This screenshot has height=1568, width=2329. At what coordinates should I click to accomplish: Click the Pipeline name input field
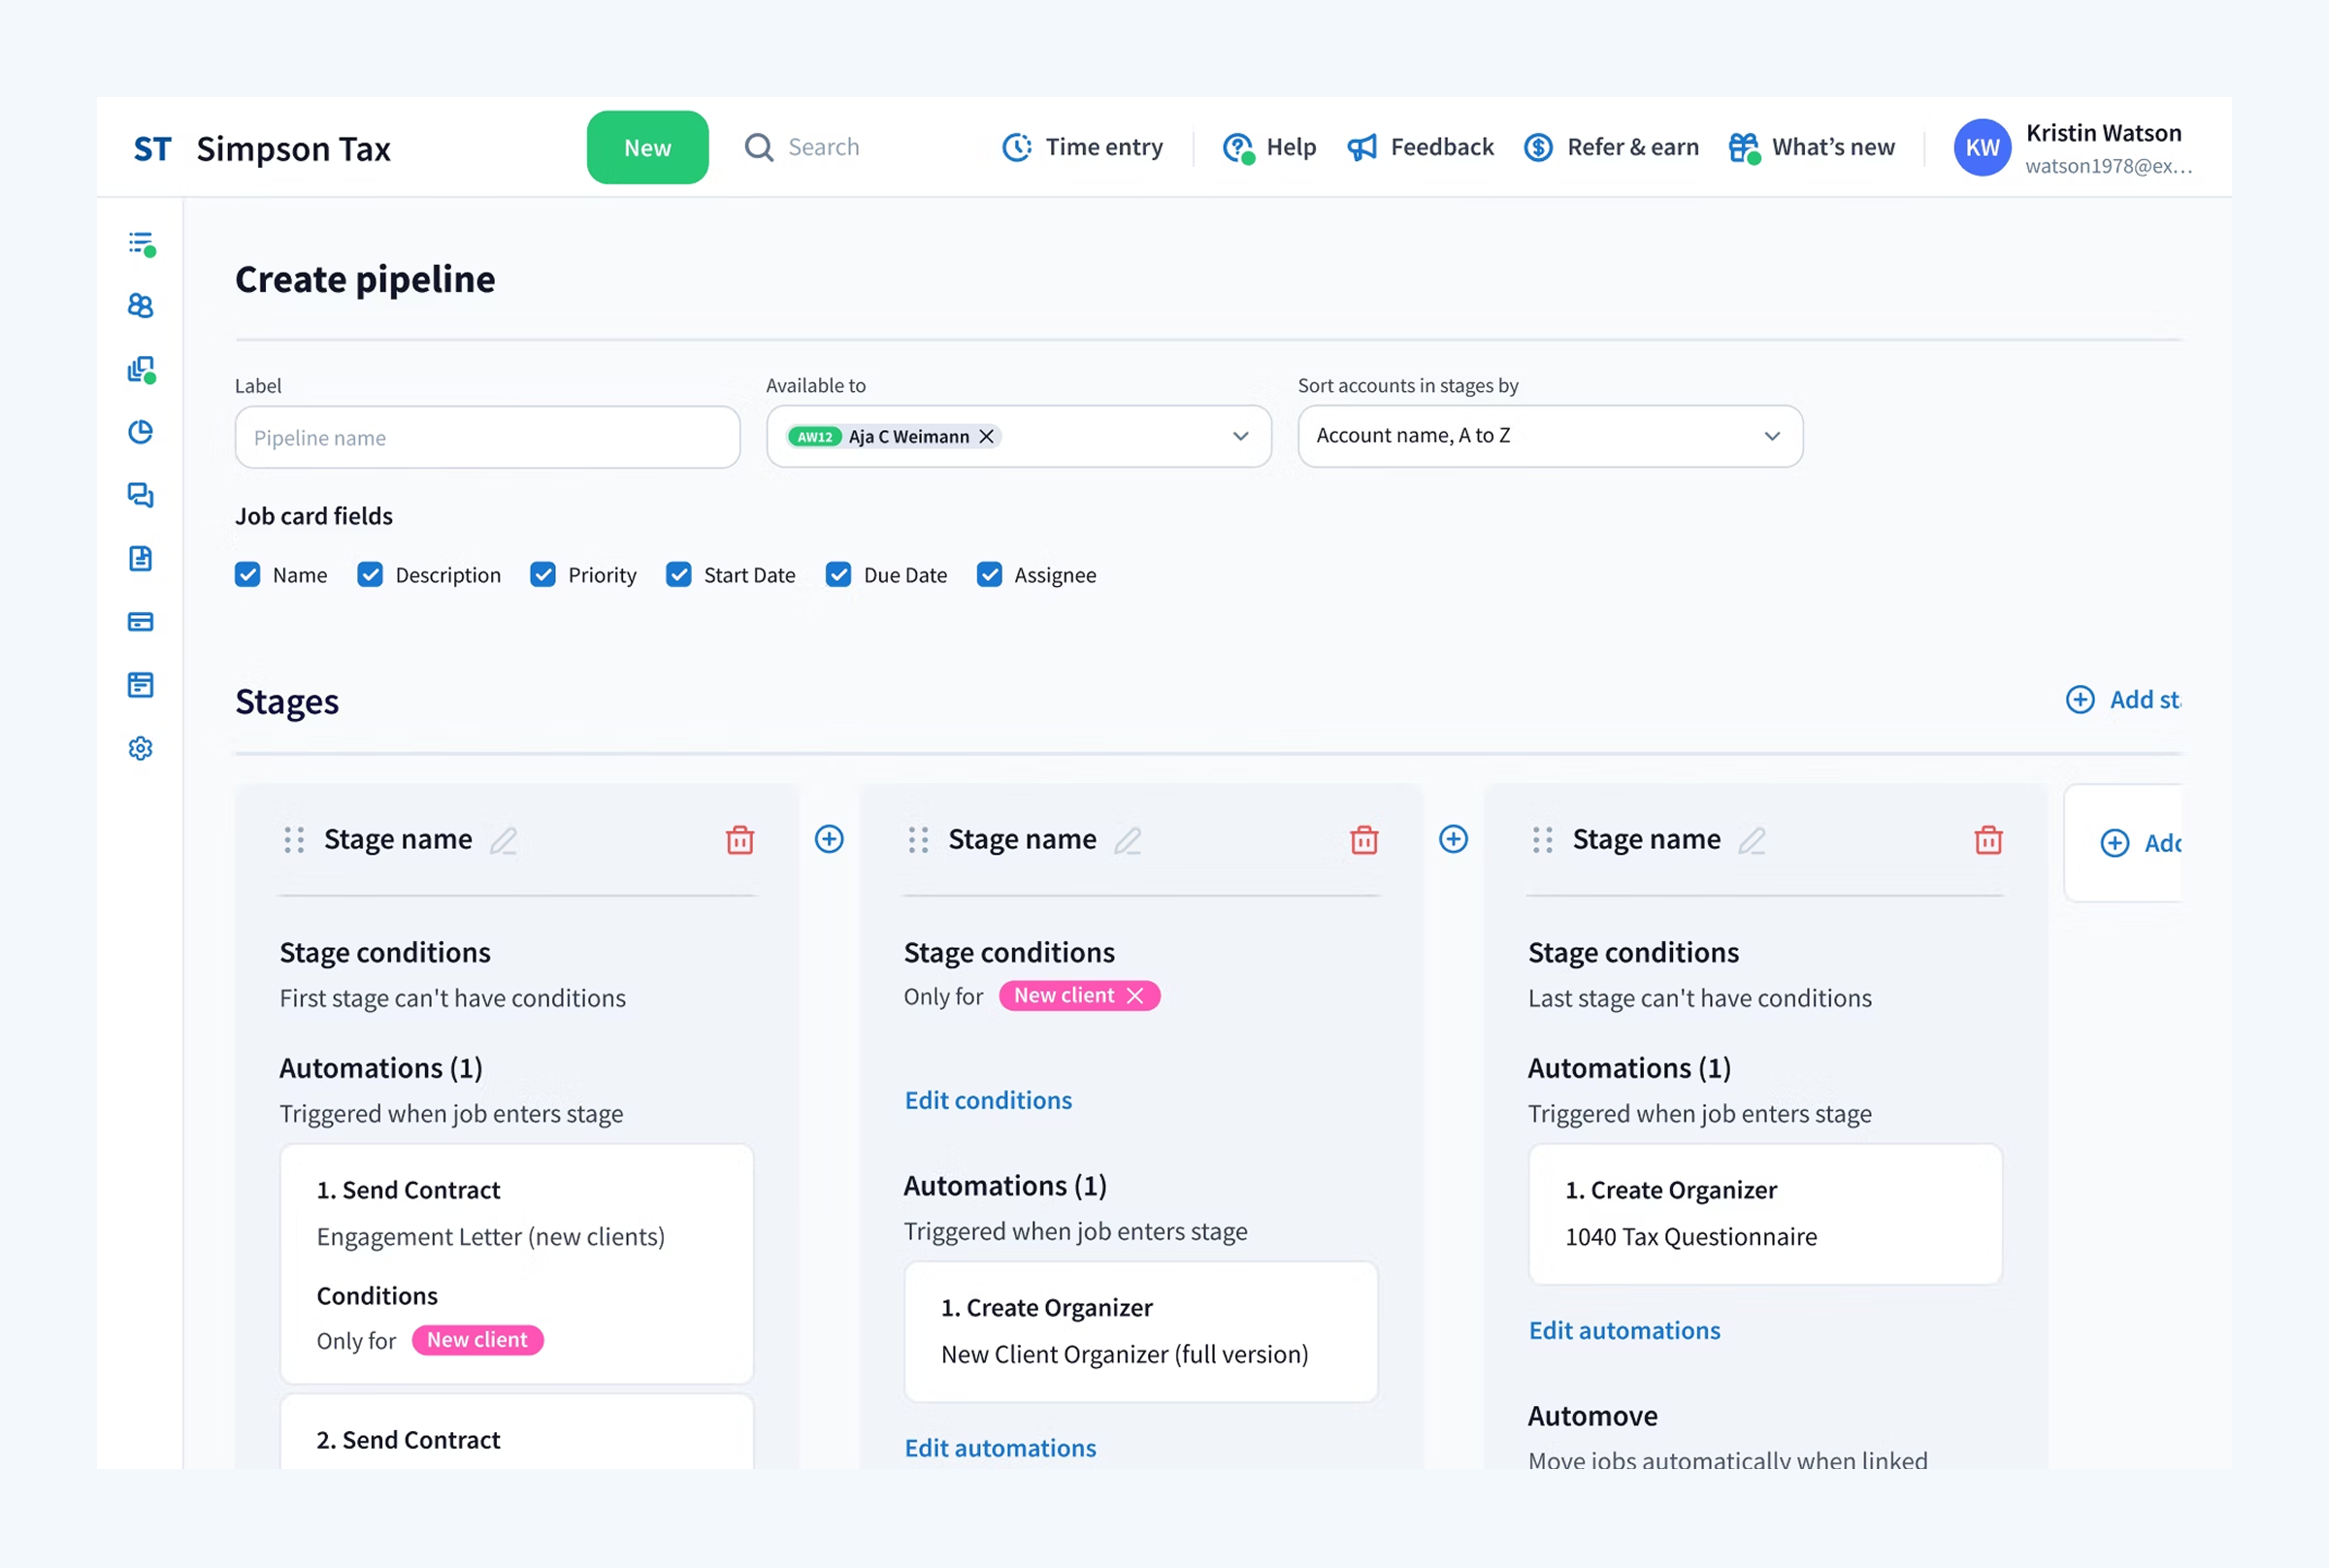487,437
